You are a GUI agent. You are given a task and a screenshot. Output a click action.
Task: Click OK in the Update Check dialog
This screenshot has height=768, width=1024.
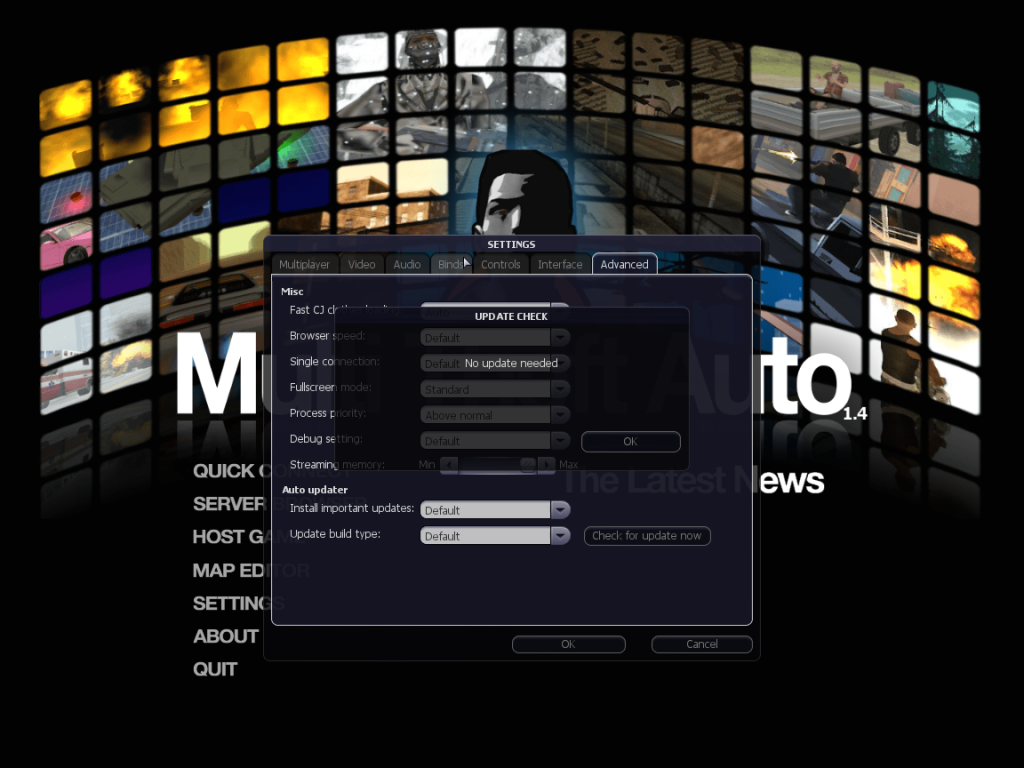[x=630, y=441]
